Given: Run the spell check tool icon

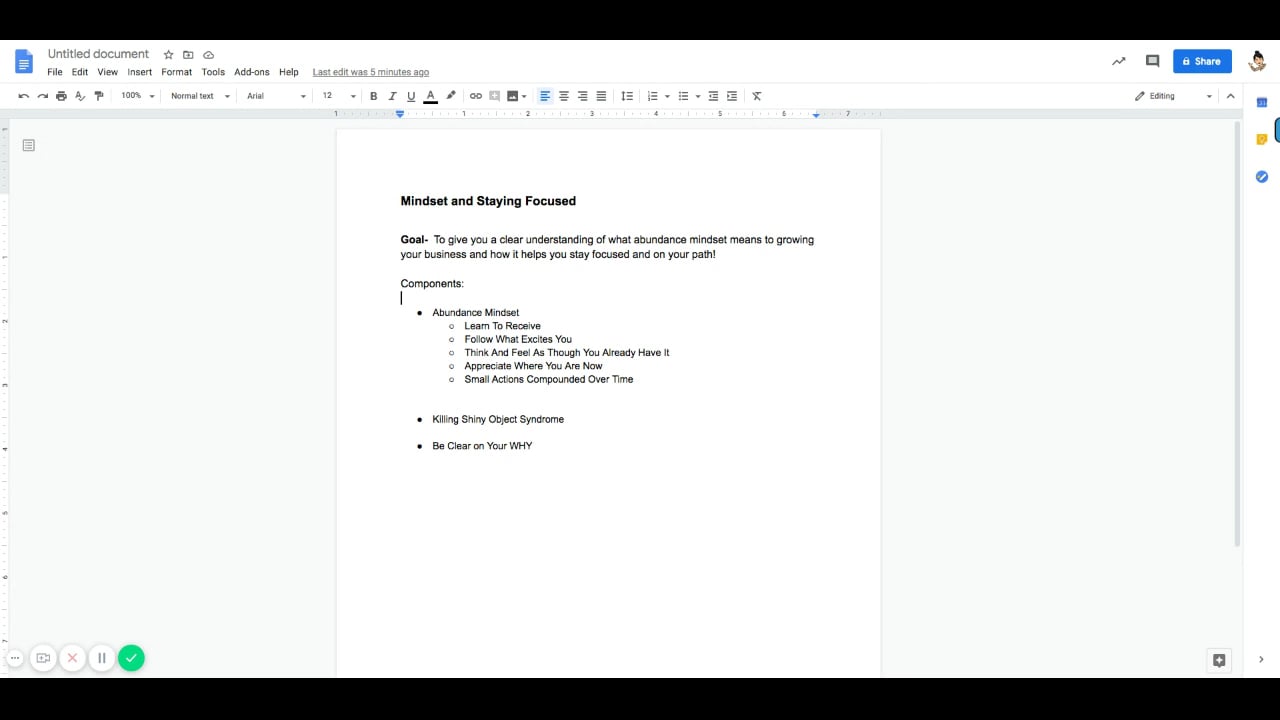Looking at the screenshot, I should [x=80, y=96].
